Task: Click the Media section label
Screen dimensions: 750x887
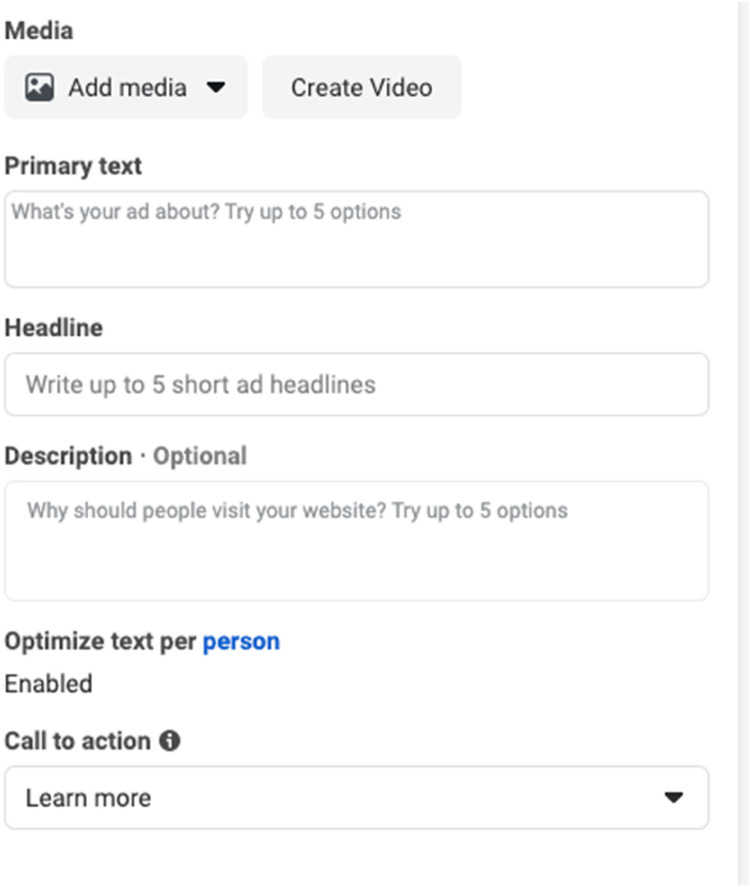Action: [x=38, y=31]
